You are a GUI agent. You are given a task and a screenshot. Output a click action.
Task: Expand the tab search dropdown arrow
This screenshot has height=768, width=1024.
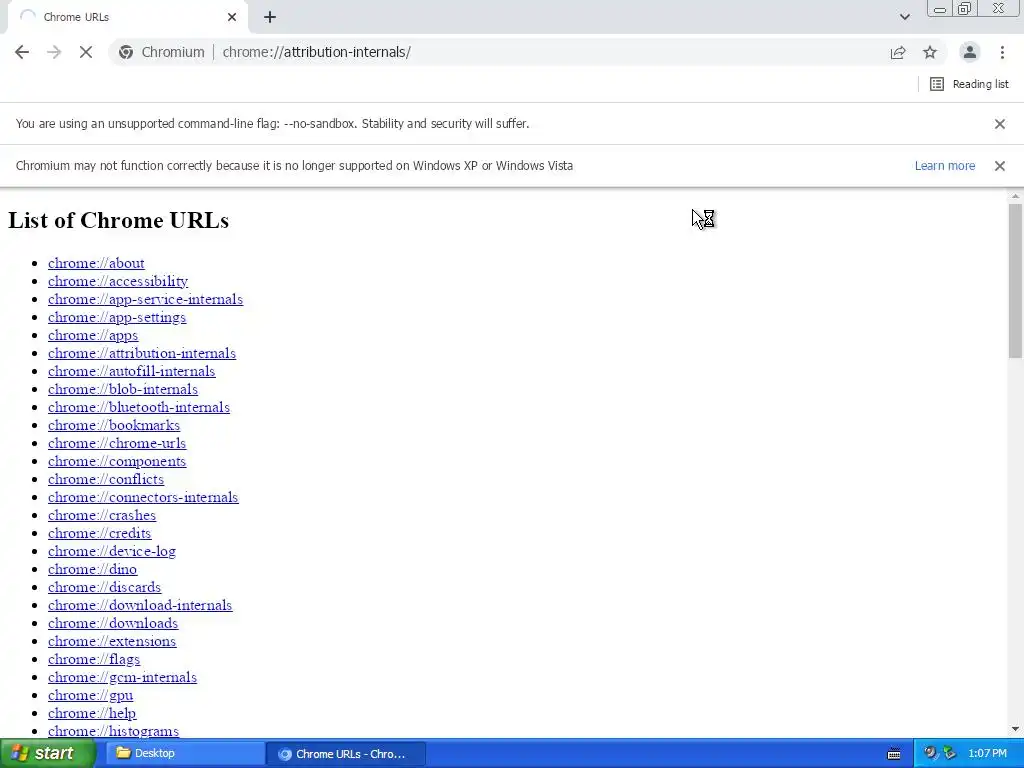[904, 17]
